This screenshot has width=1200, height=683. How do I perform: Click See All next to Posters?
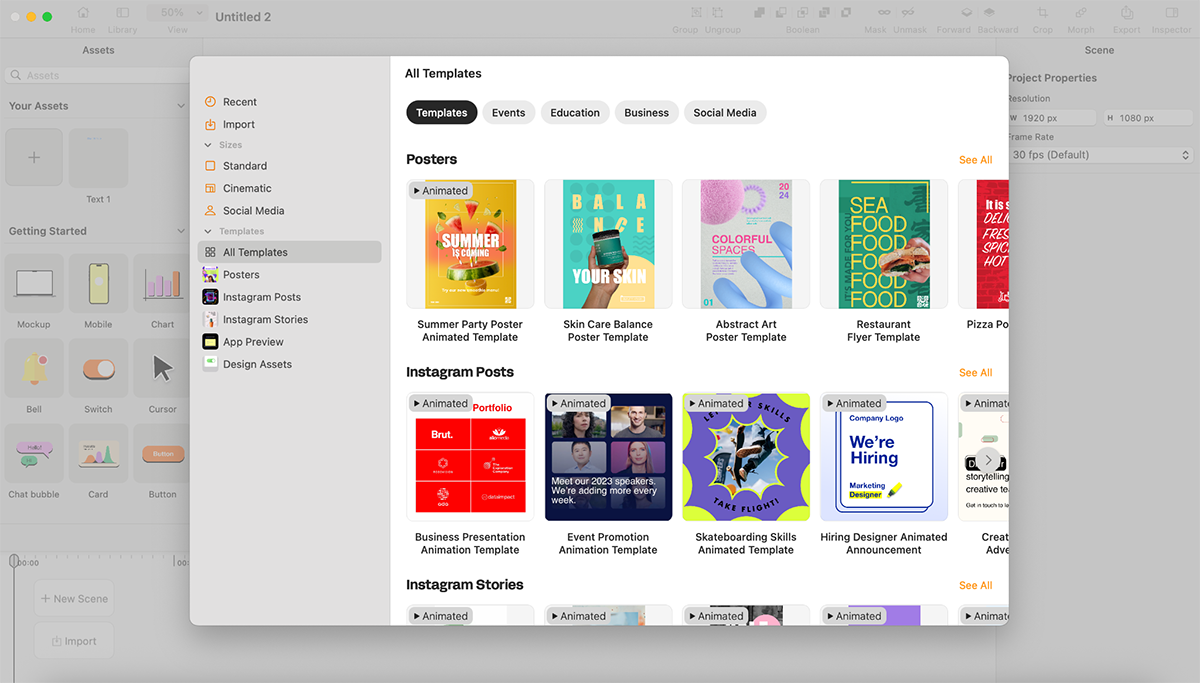point(975,160)
